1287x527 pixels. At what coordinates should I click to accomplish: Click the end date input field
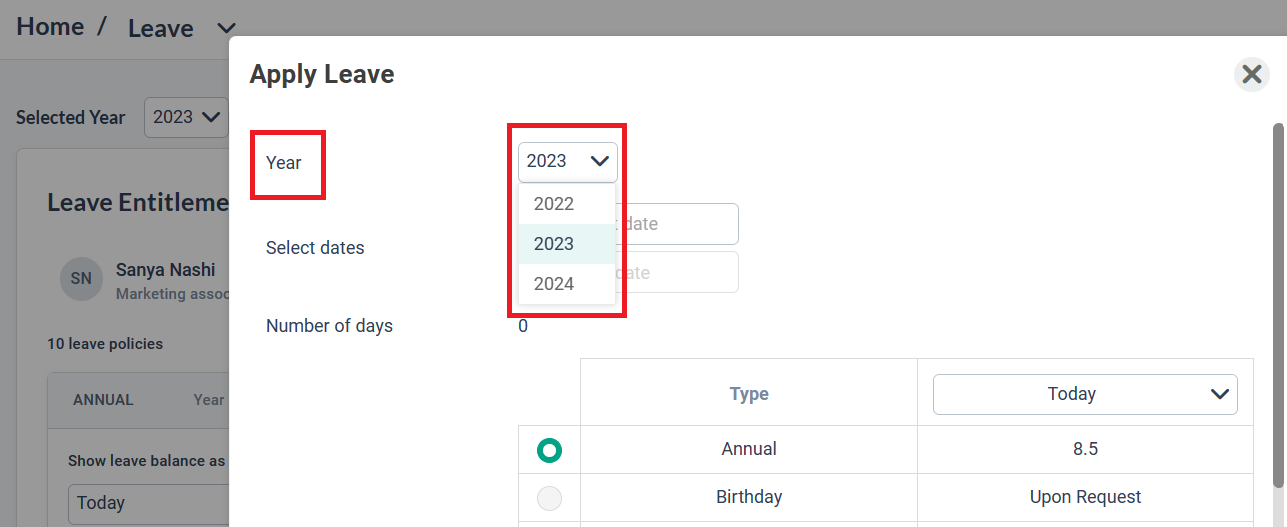(677, 272)
